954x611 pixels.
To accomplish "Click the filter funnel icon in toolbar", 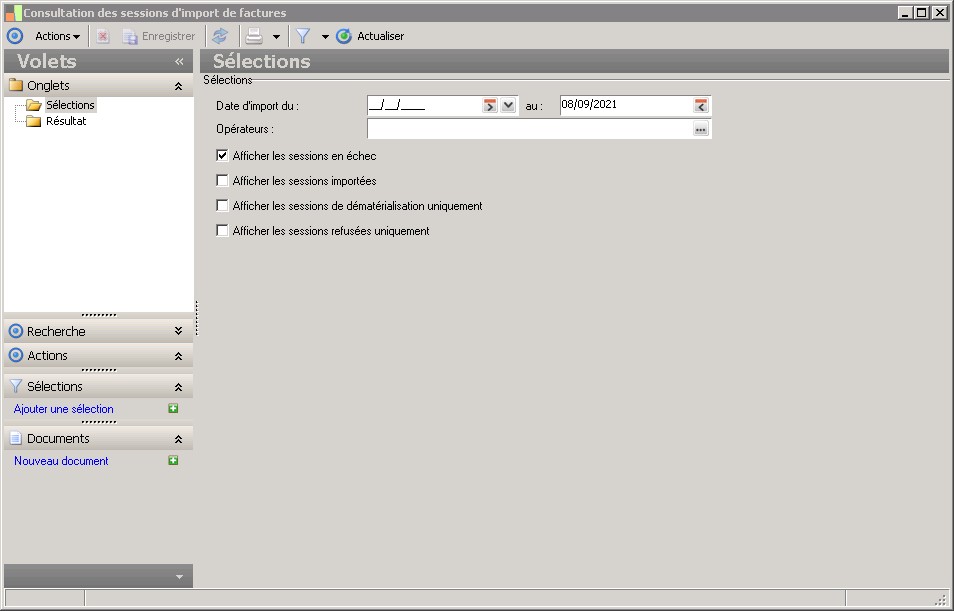I will click(303, 36).
